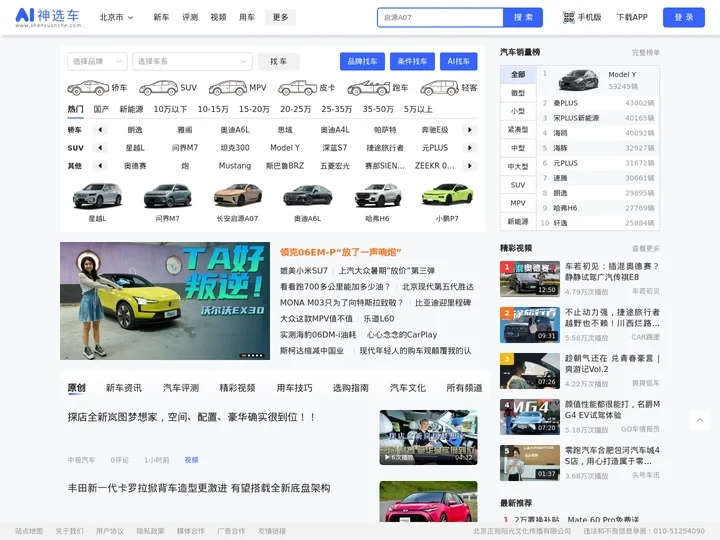
Task: Open the 零跑汽车合肥 video thumbnail
Action: coord(529,462)
